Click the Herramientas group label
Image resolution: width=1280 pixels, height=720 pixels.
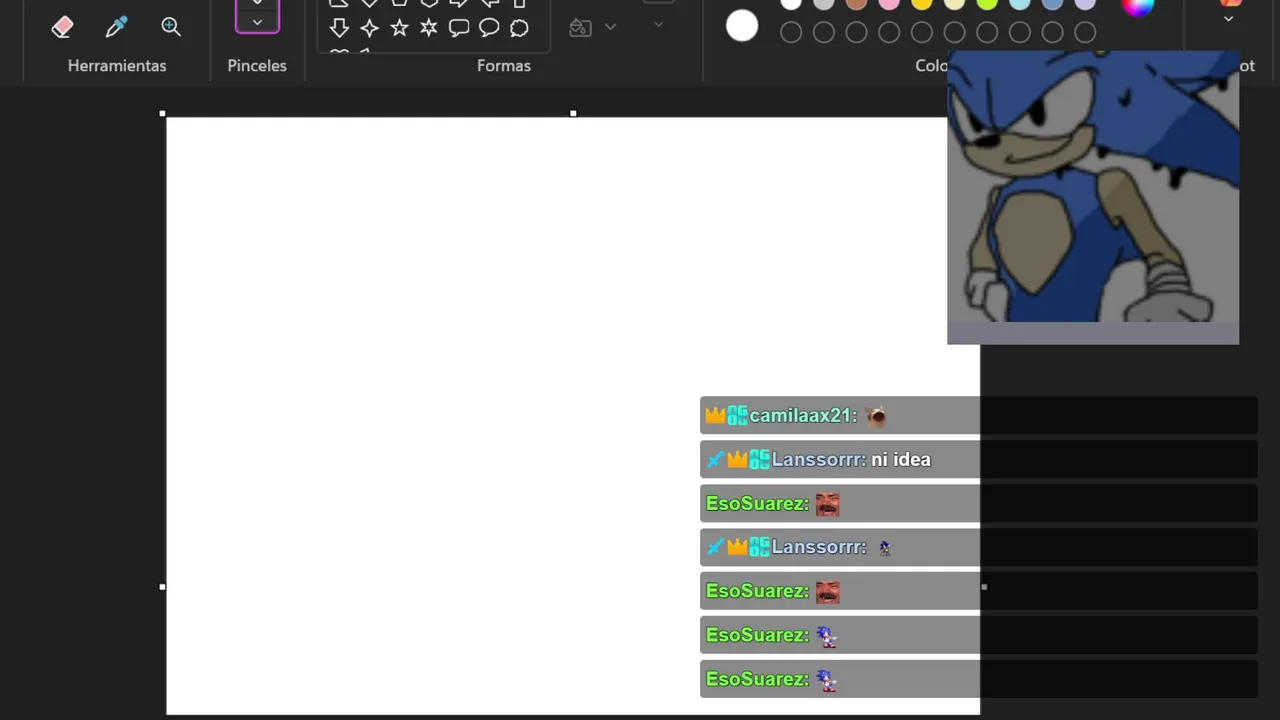tap(117, 66)
